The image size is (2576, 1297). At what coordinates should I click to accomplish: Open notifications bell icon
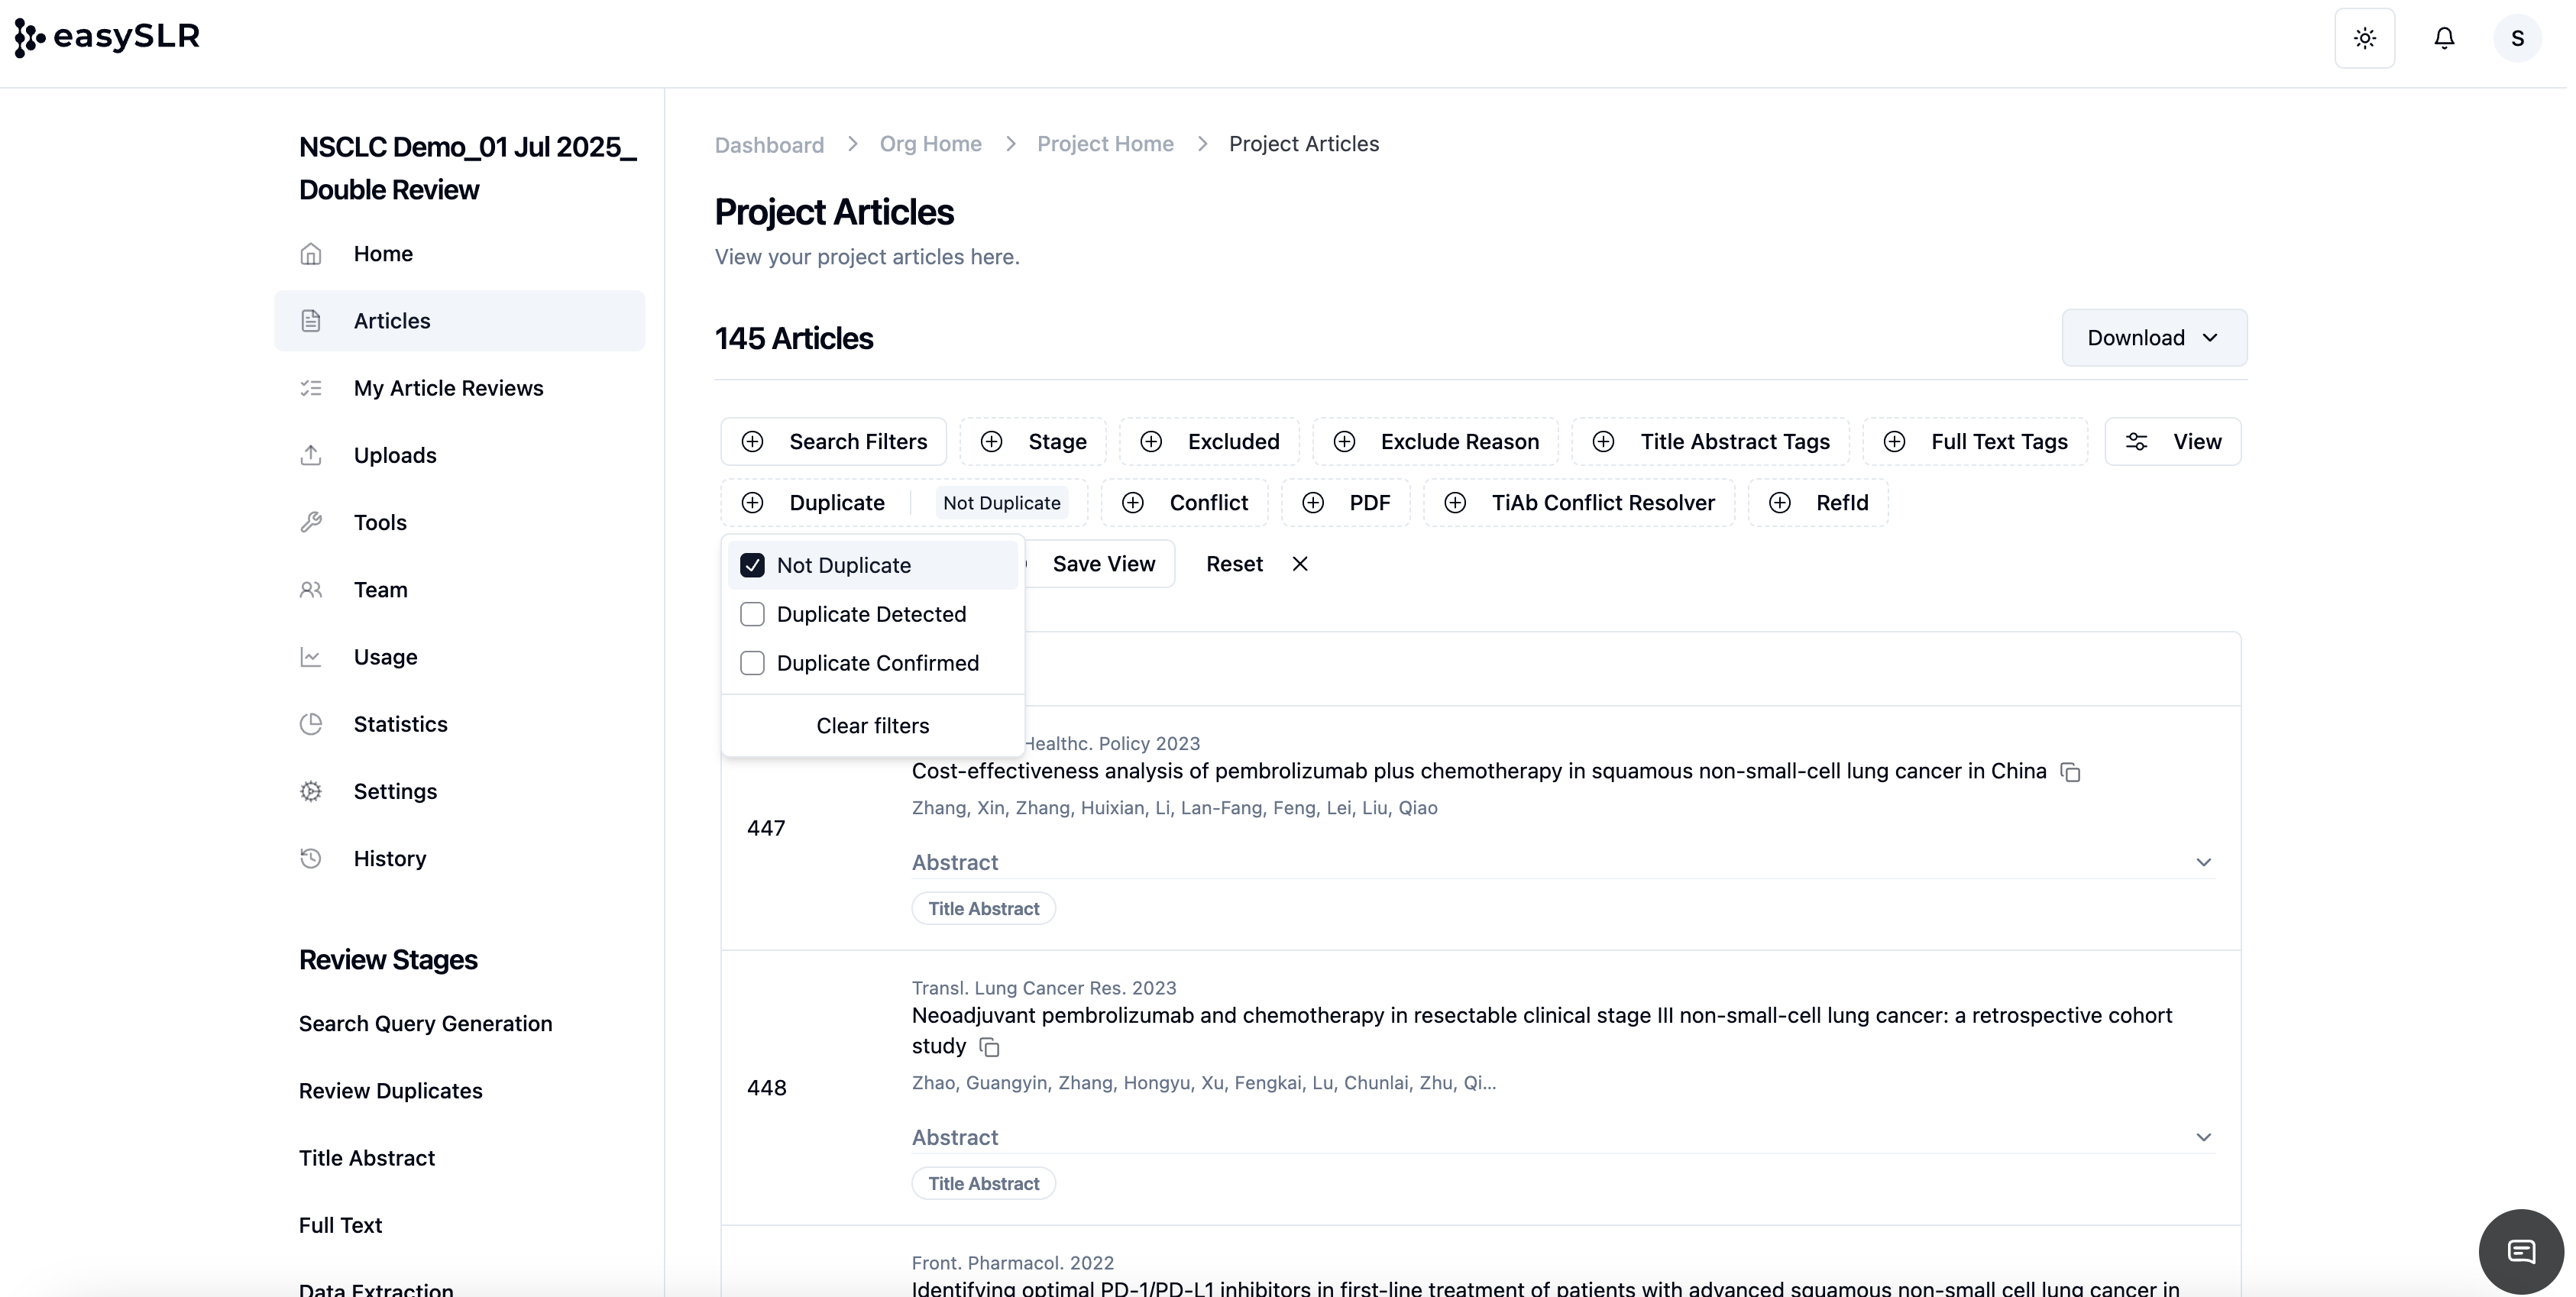click(2443, 38)
